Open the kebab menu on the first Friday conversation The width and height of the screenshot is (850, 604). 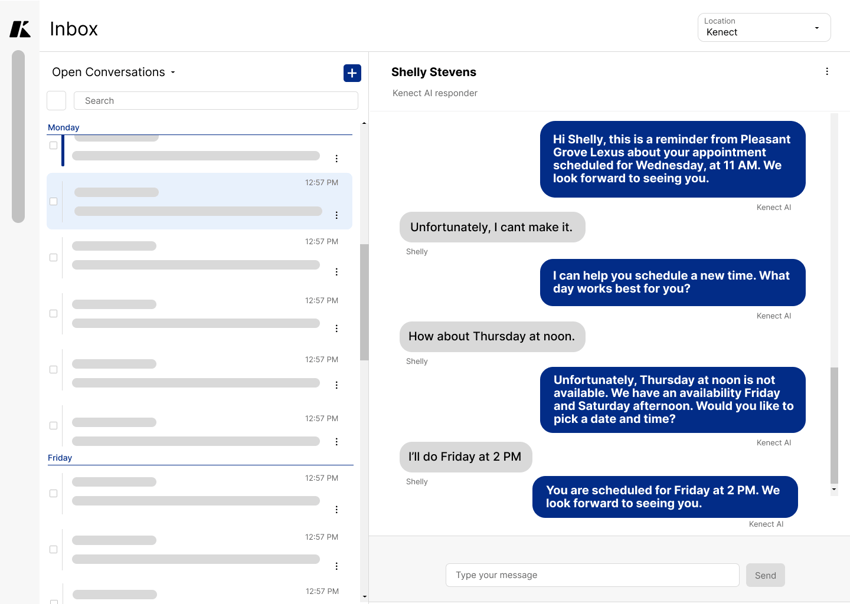click(x=337, y=507)
